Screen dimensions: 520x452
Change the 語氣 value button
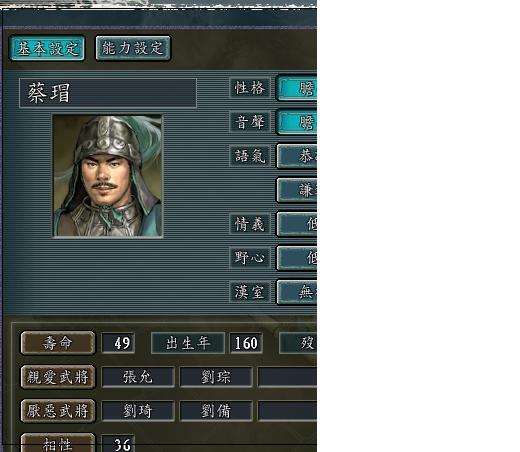point(297,156)
